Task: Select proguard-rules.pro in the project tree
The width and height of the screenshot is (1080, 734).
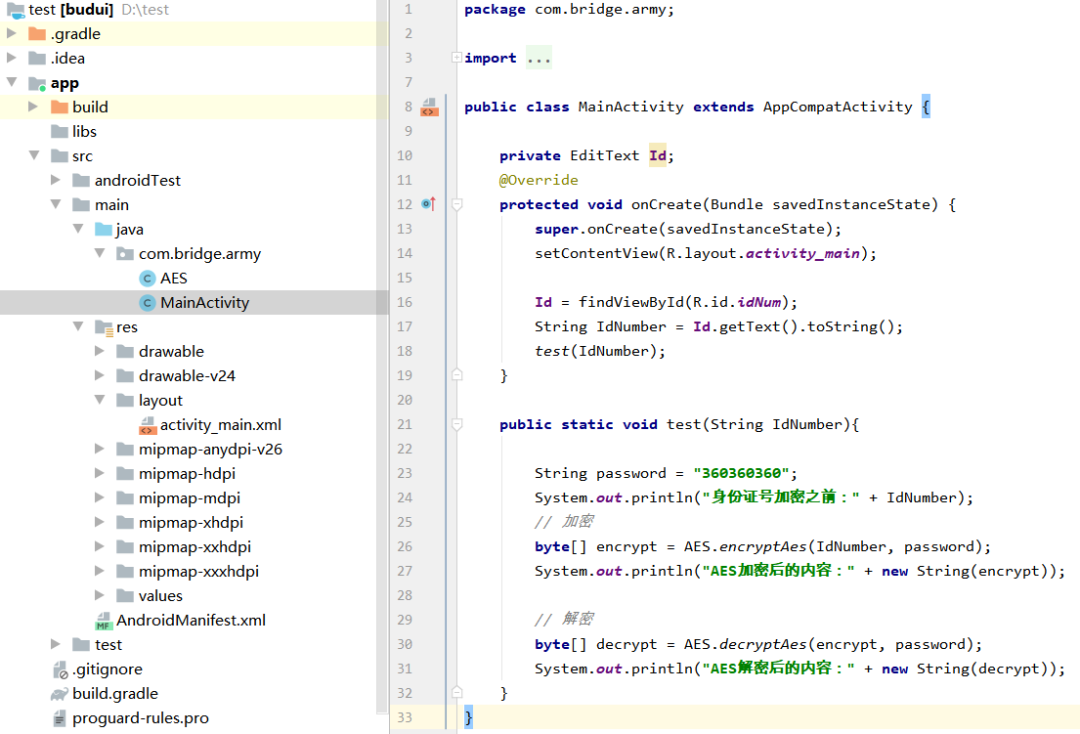Action: click(141, 718)
